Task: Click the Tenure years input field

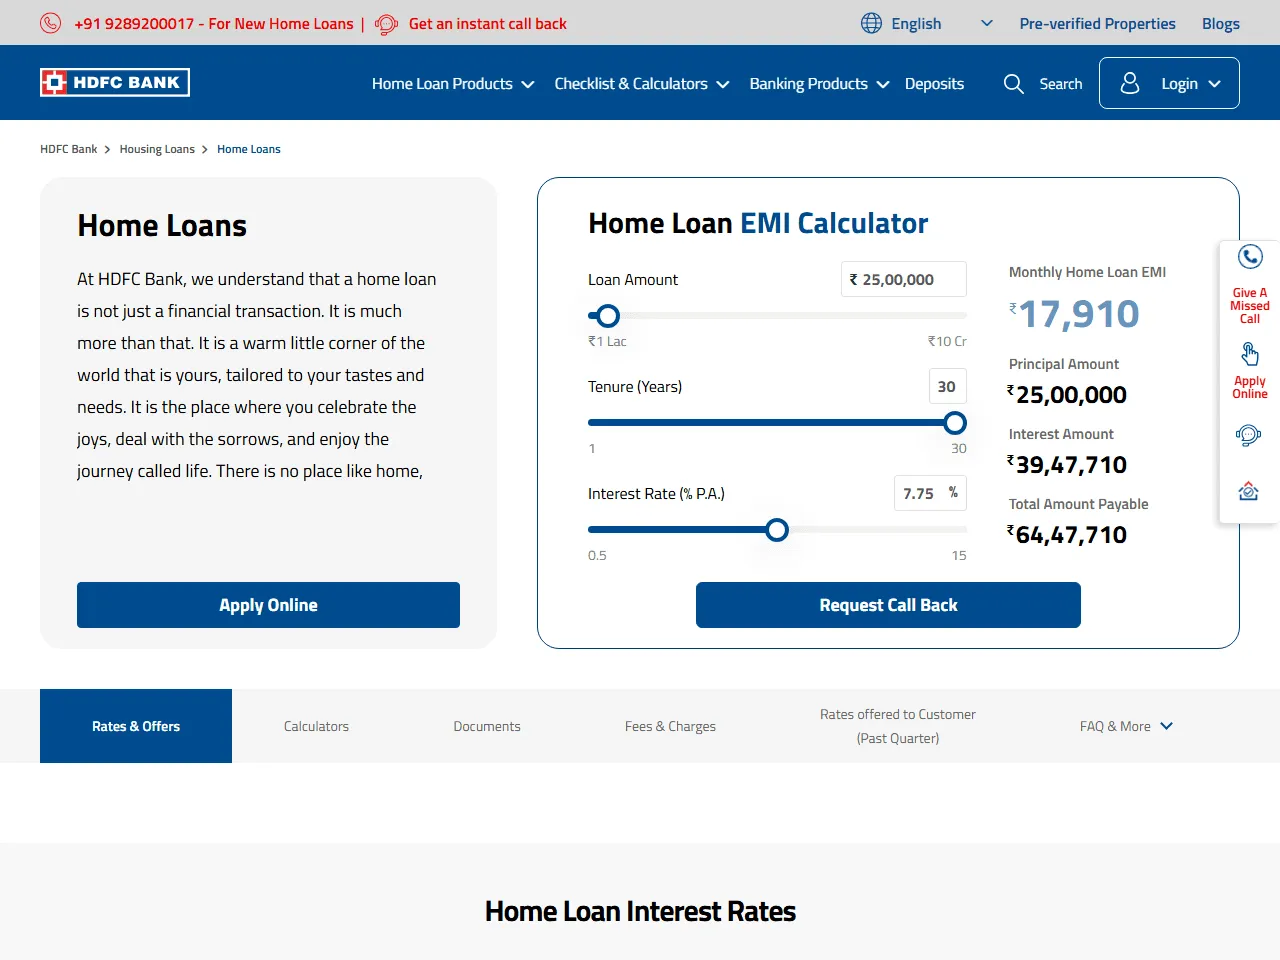Action: coord(947,386)
